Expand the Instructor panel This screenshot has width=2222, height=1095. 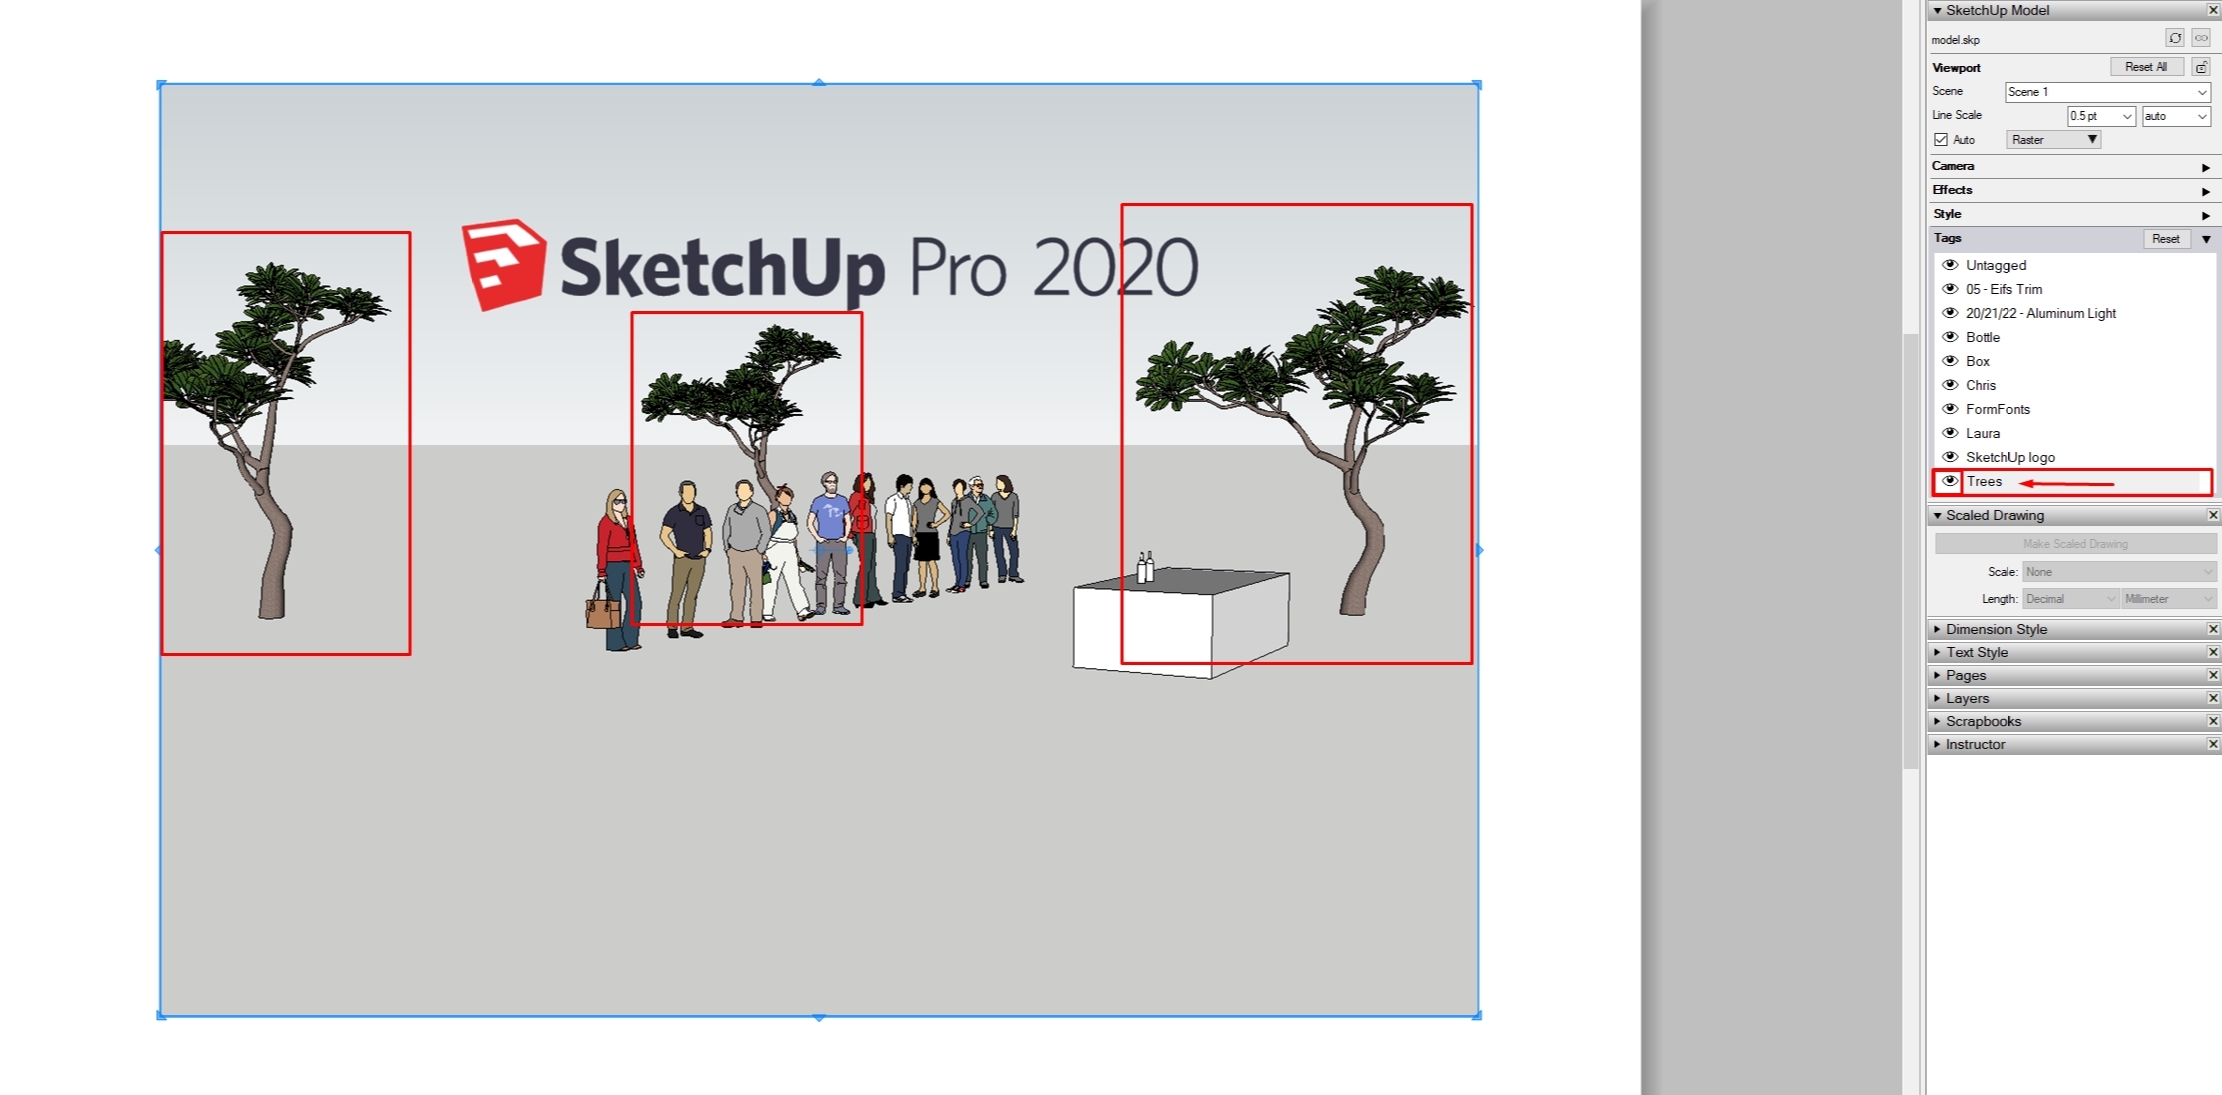tap(1937, 744)
